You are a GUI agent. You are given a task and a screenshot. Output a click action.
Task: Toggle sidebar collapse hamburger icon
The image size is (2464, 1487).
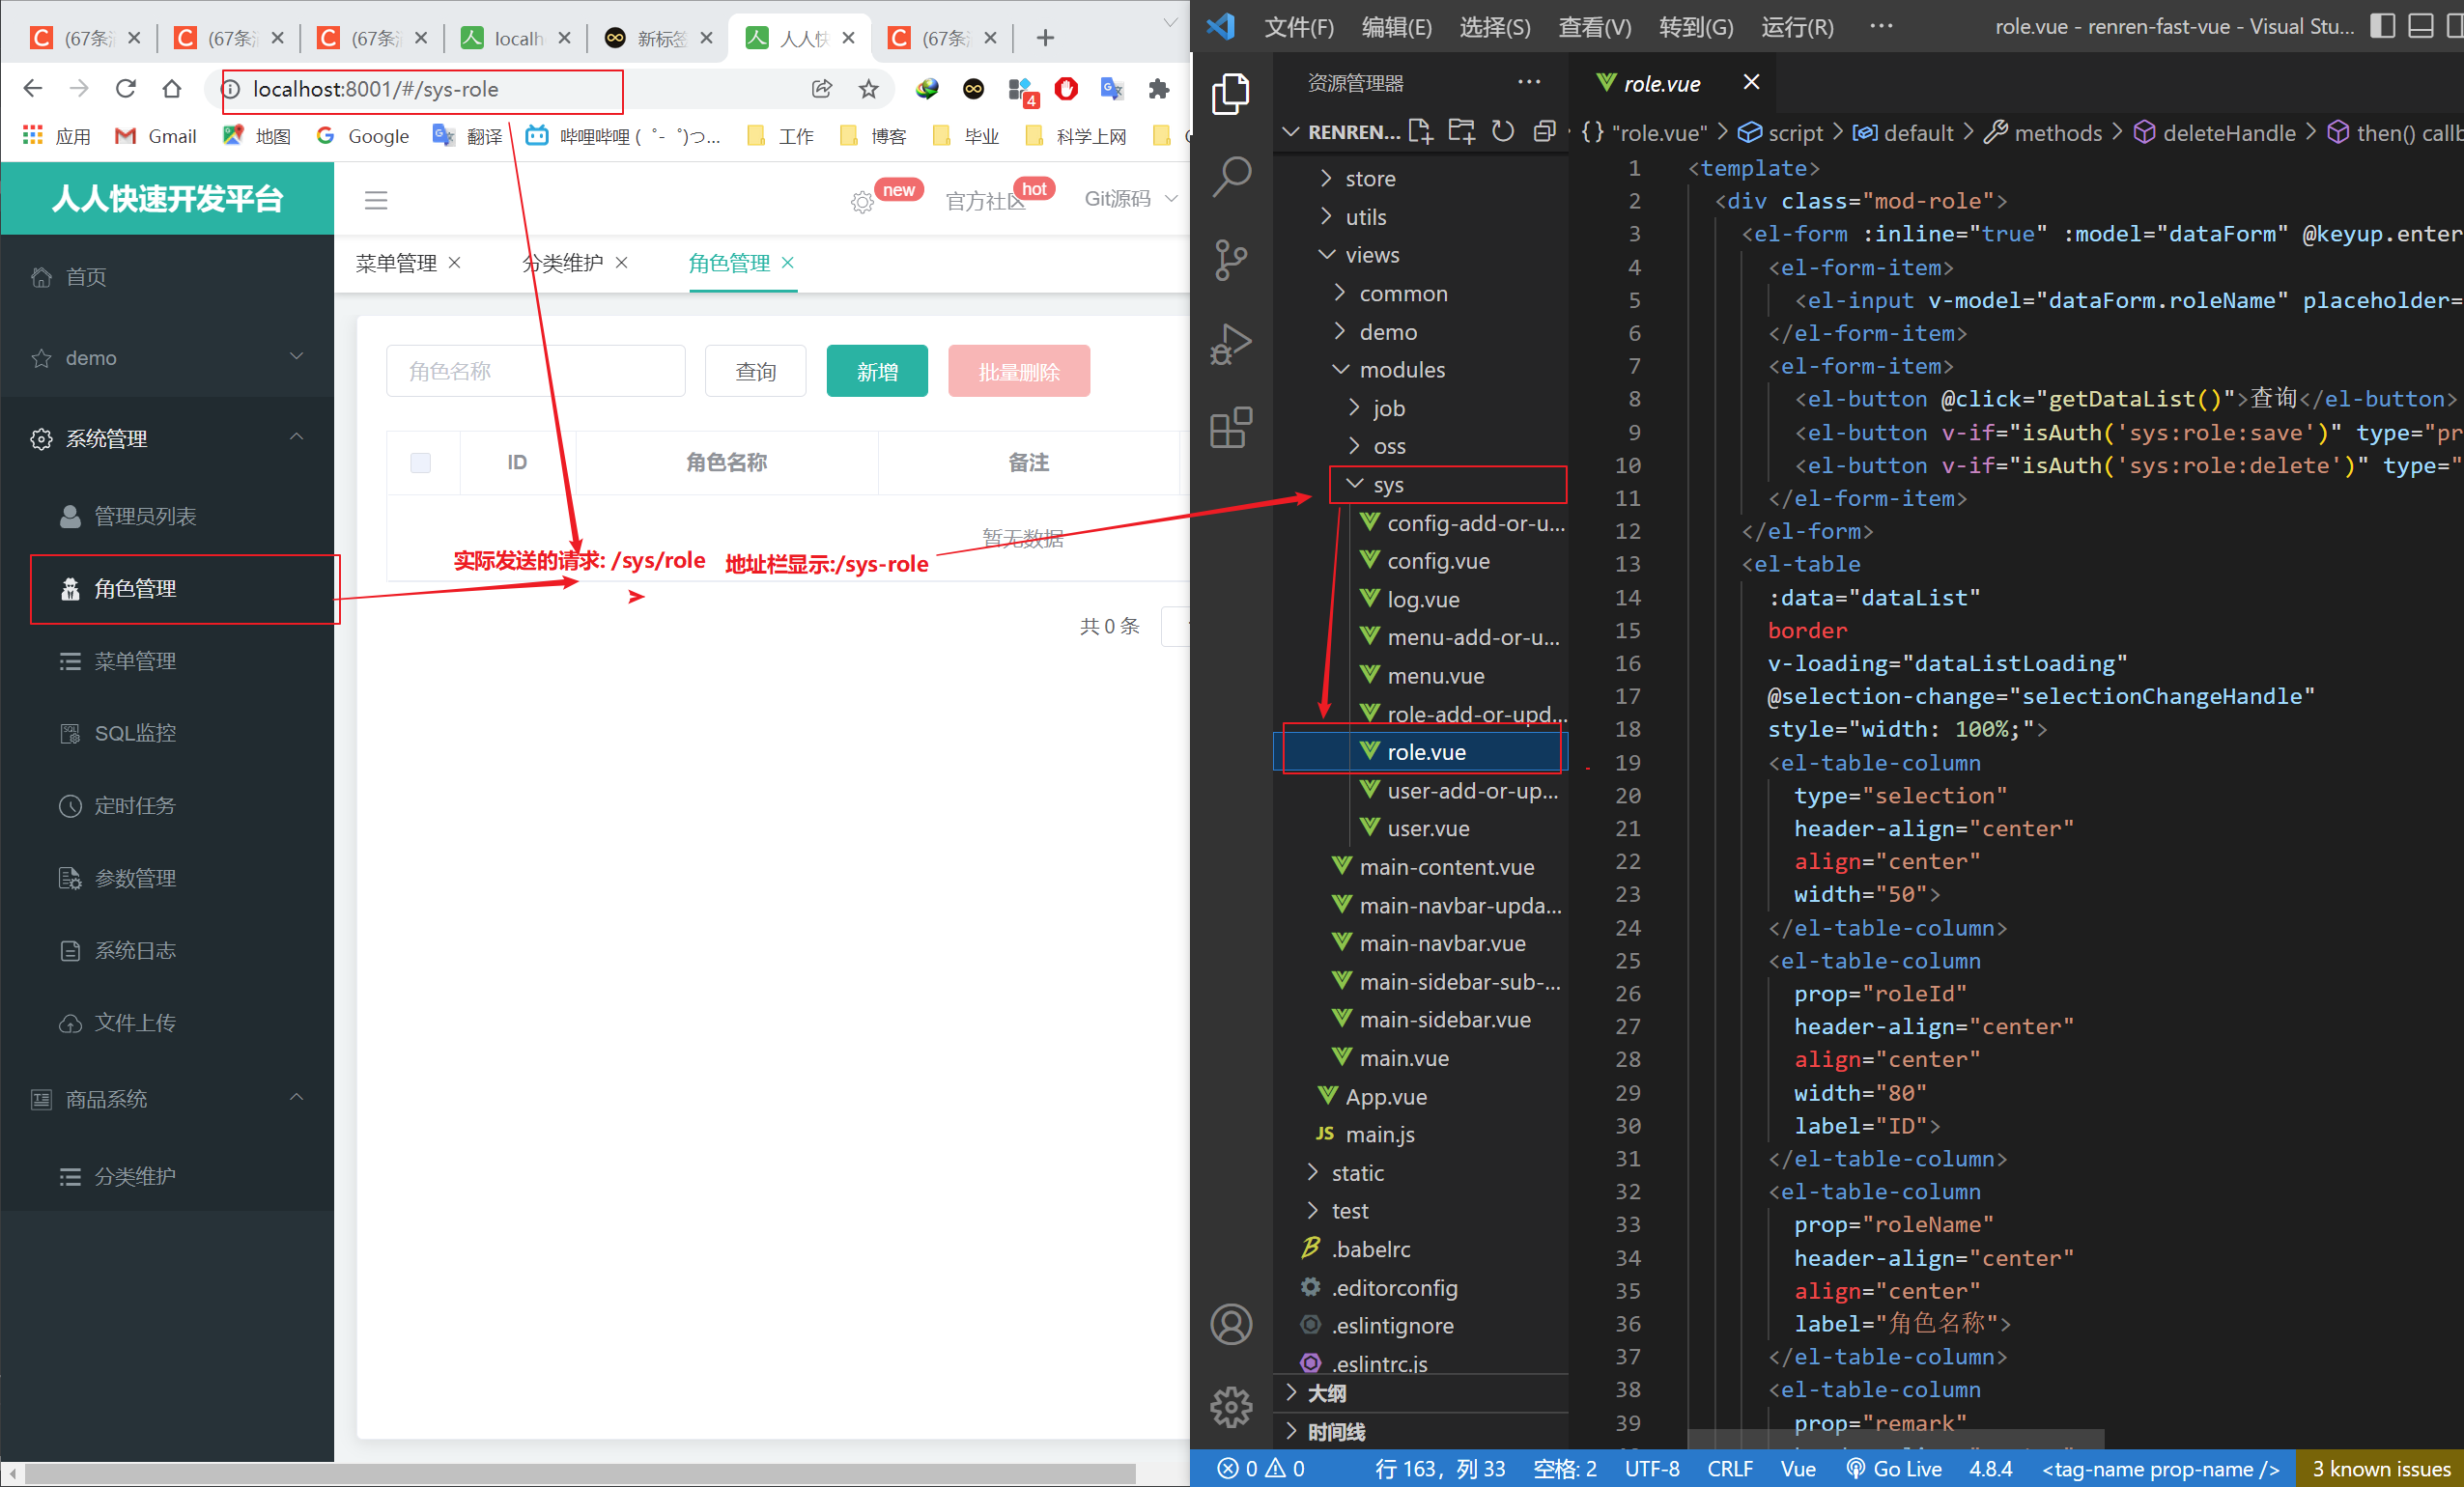point(376,200)
